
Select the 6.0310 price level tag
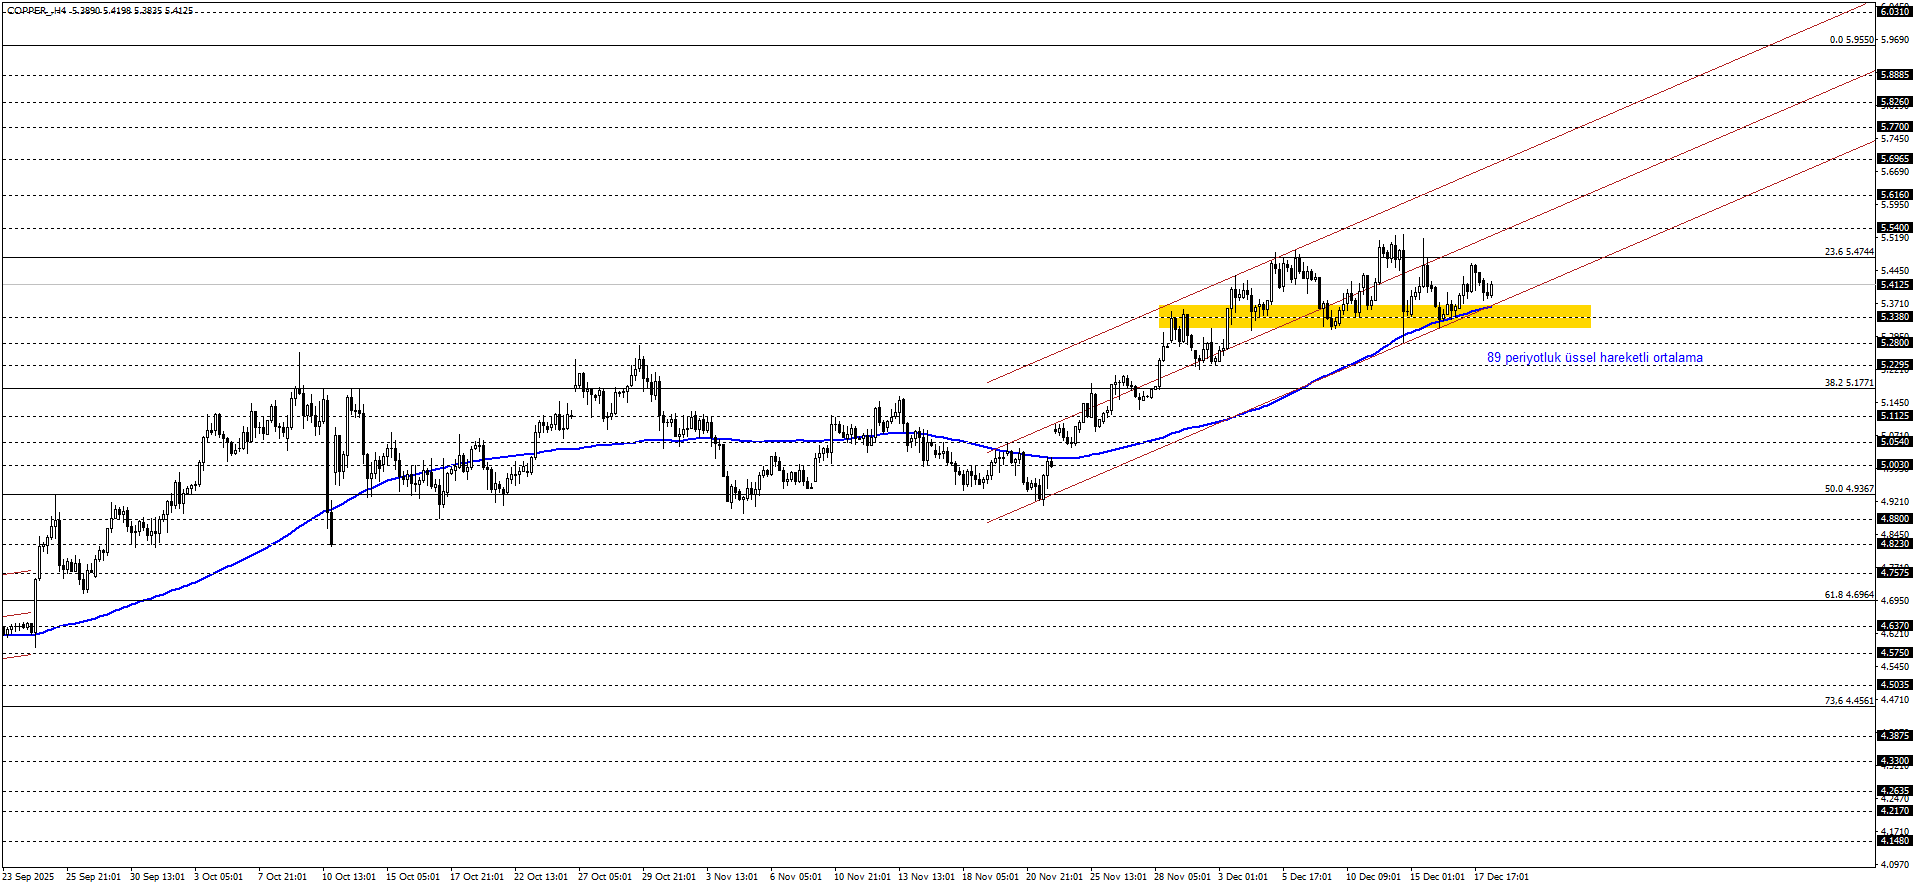tap(1895, 11)
